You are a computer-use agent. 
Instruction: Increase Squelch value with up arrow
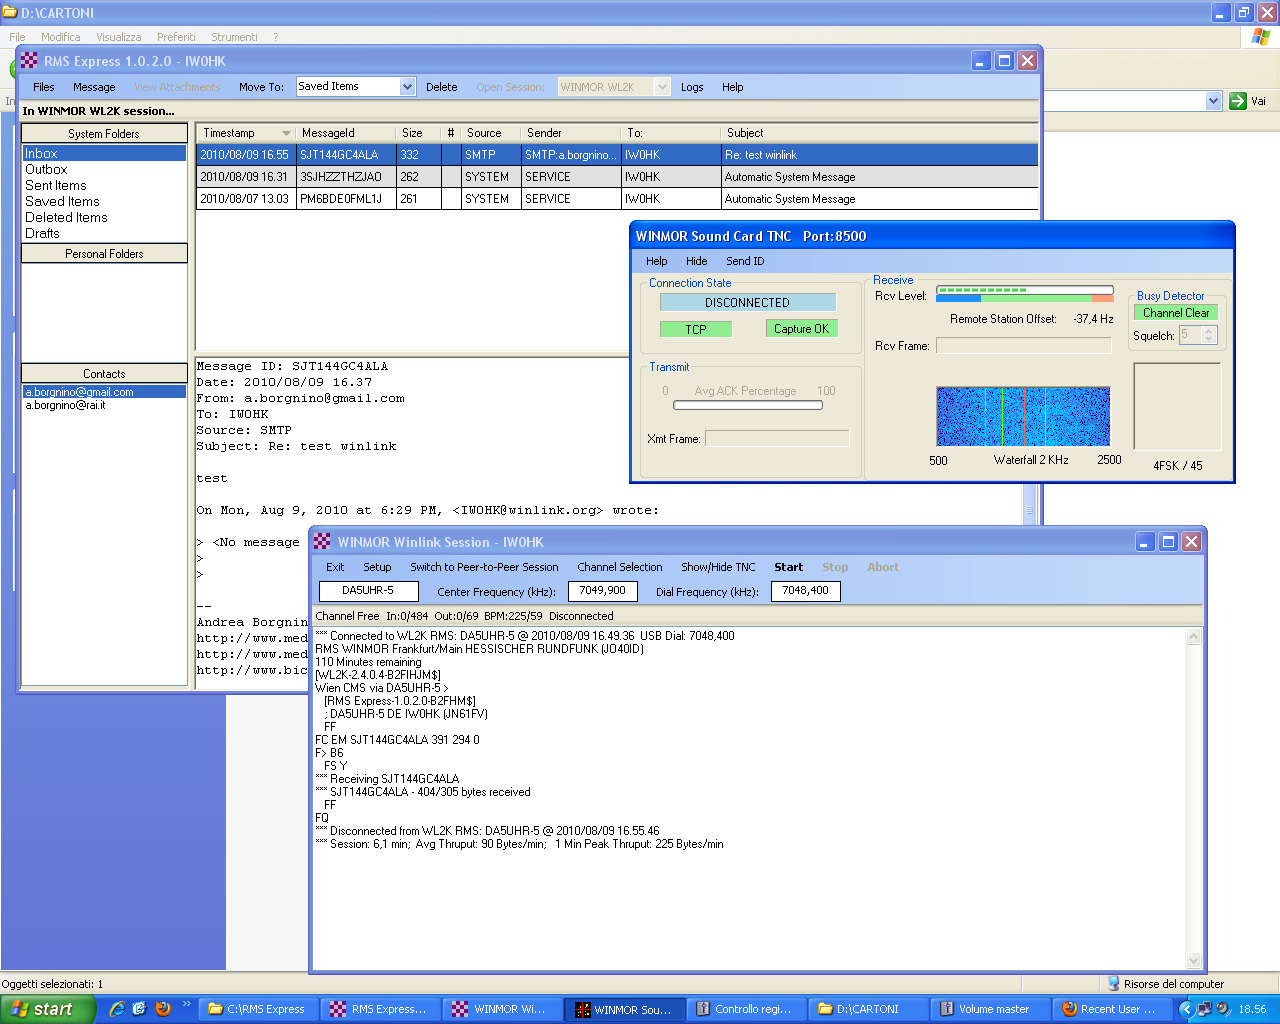click(1209, 331)
